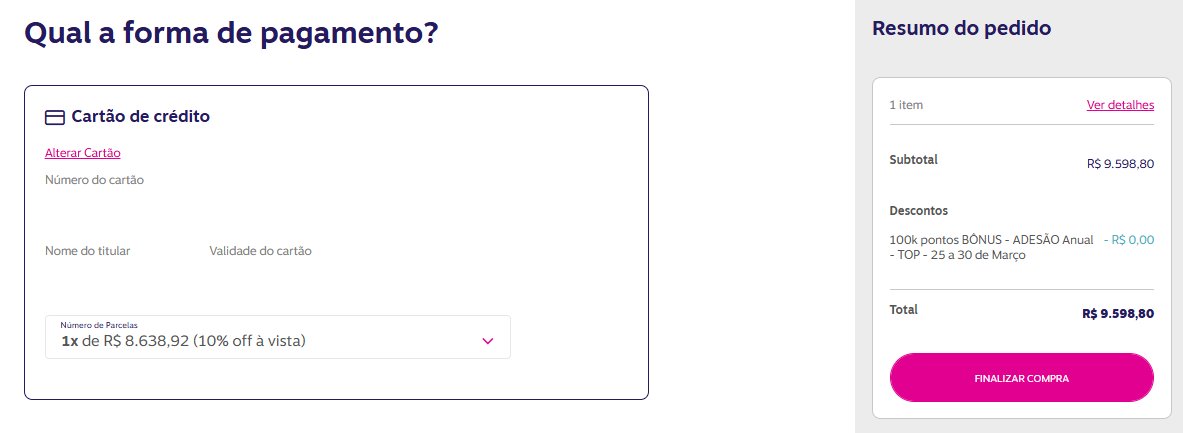Viewport: 1183px width, 433px height.
Task: Click the - R$ 0,00 discount value
Action: pyautogui.click(x=1129, y=240)
